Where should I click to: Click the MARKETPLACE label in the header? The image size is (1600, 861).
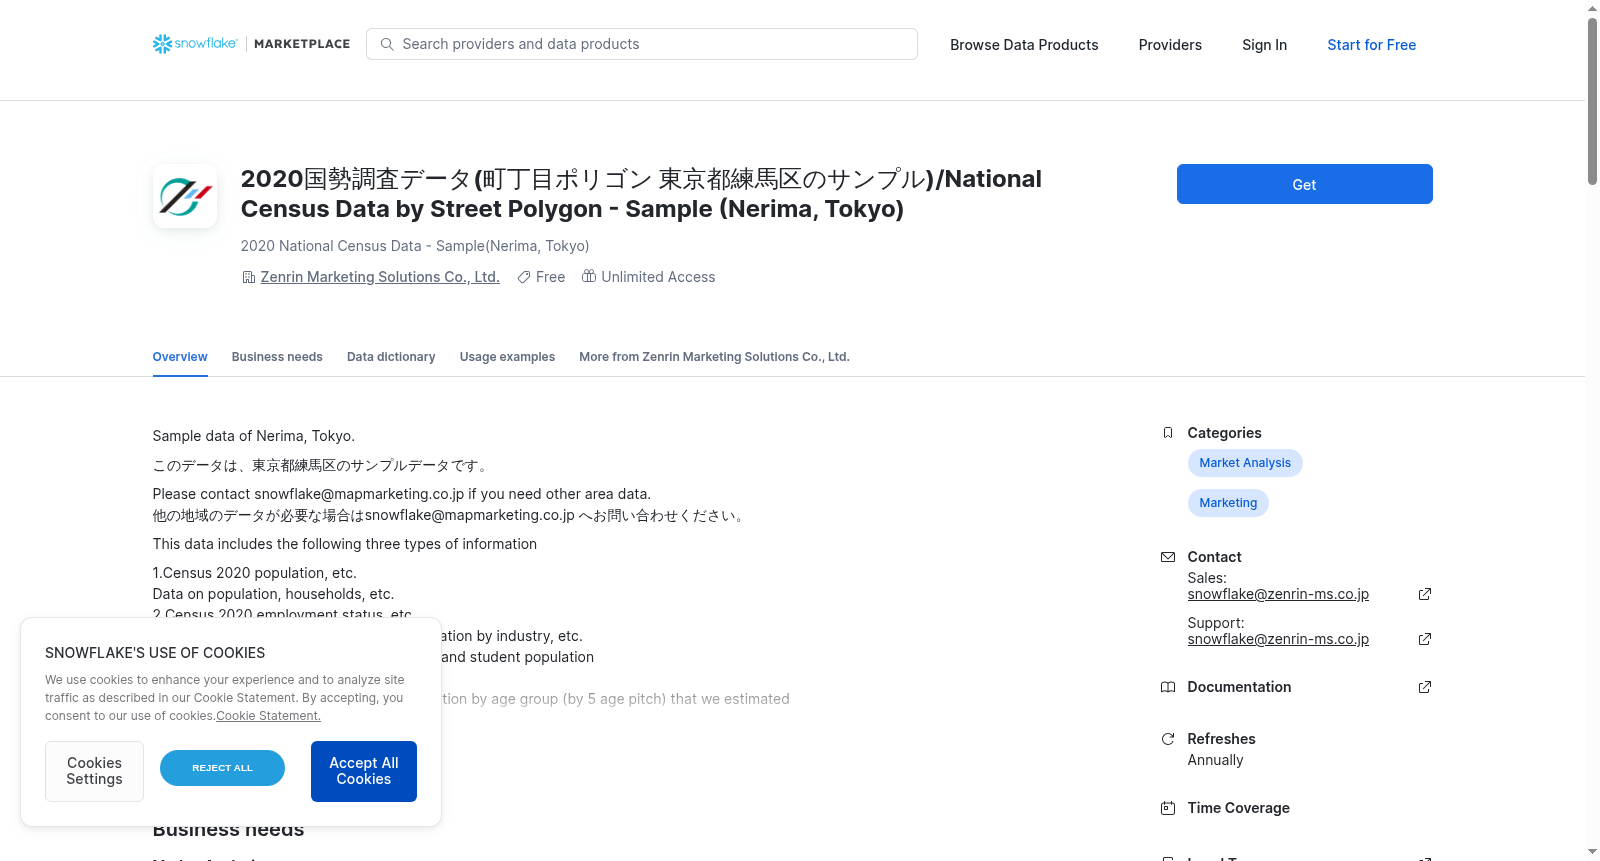point(302,44)
